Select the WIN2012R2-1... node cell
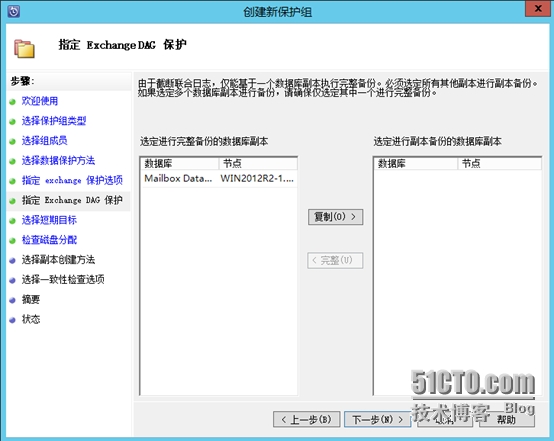The width and height of the screenshot is (554, 441). [x=257, y=178]
